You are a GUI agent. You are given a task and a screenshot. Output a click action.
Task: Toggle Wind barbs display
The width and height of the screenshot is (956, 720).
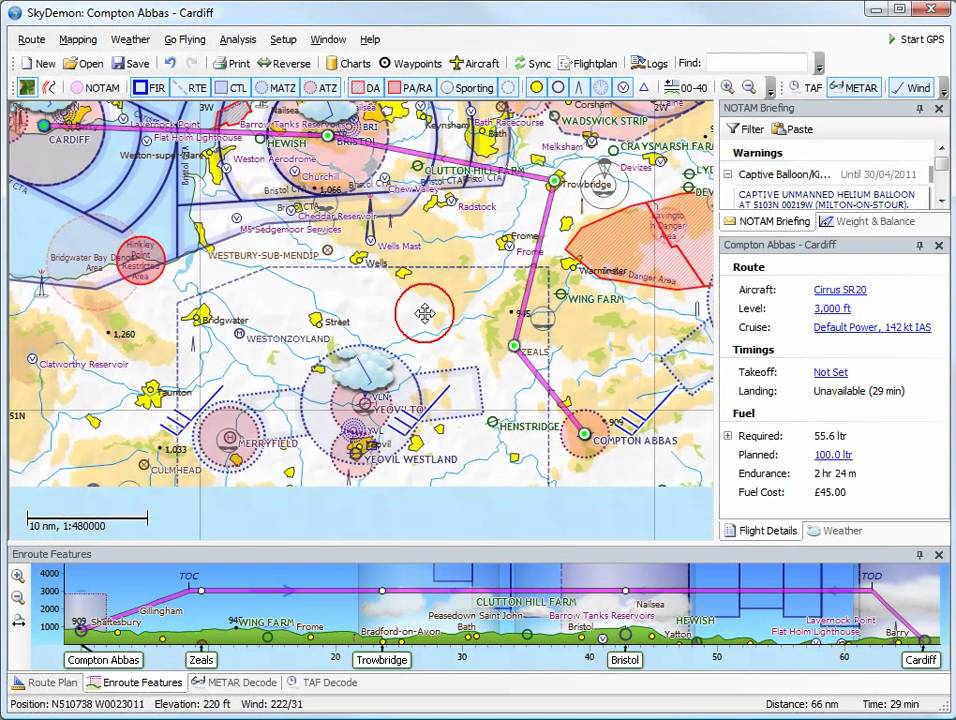pyautogui.click(x=911, y=88)
